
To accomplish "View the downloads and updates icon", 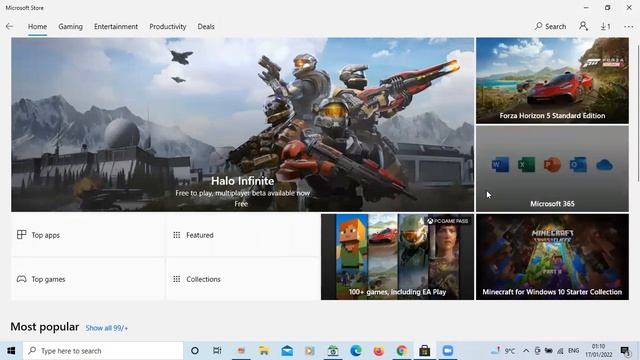I will [605, 27].
